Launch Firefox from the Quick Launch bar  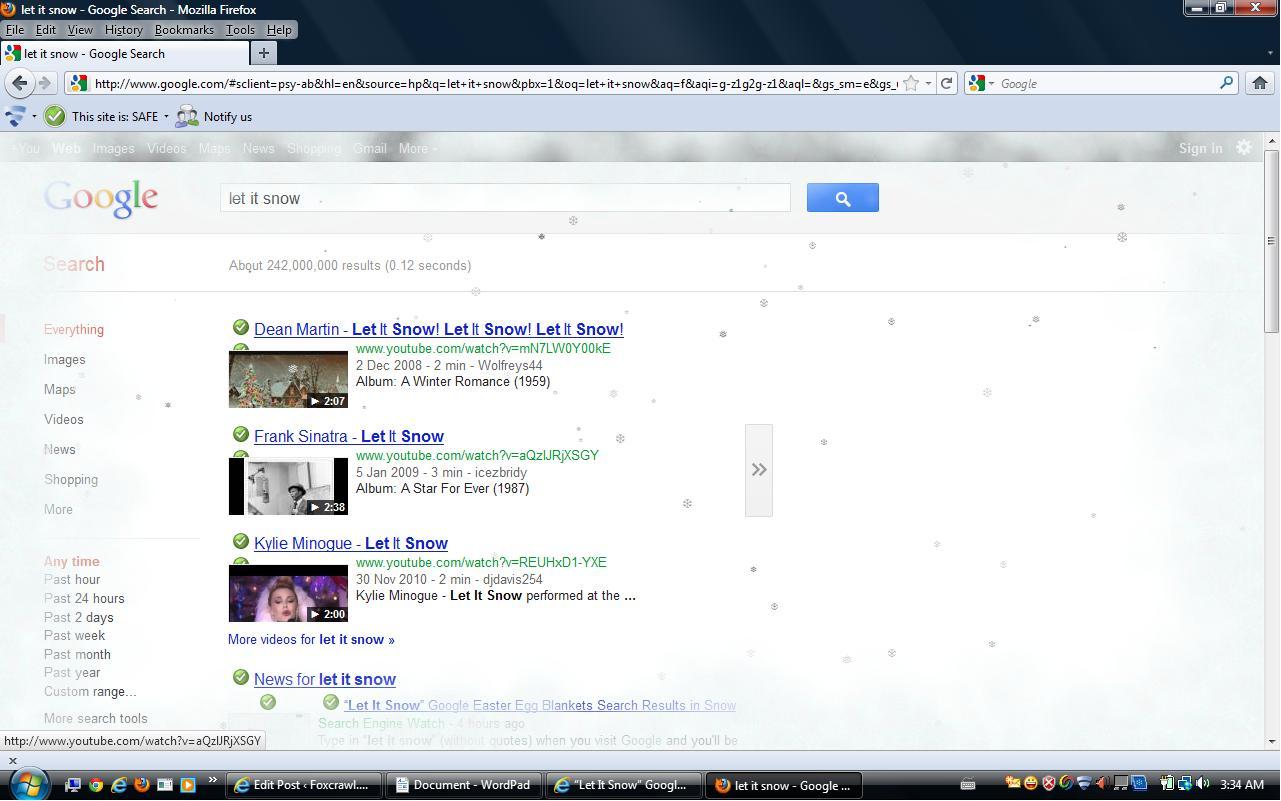[x=141, y=785]
